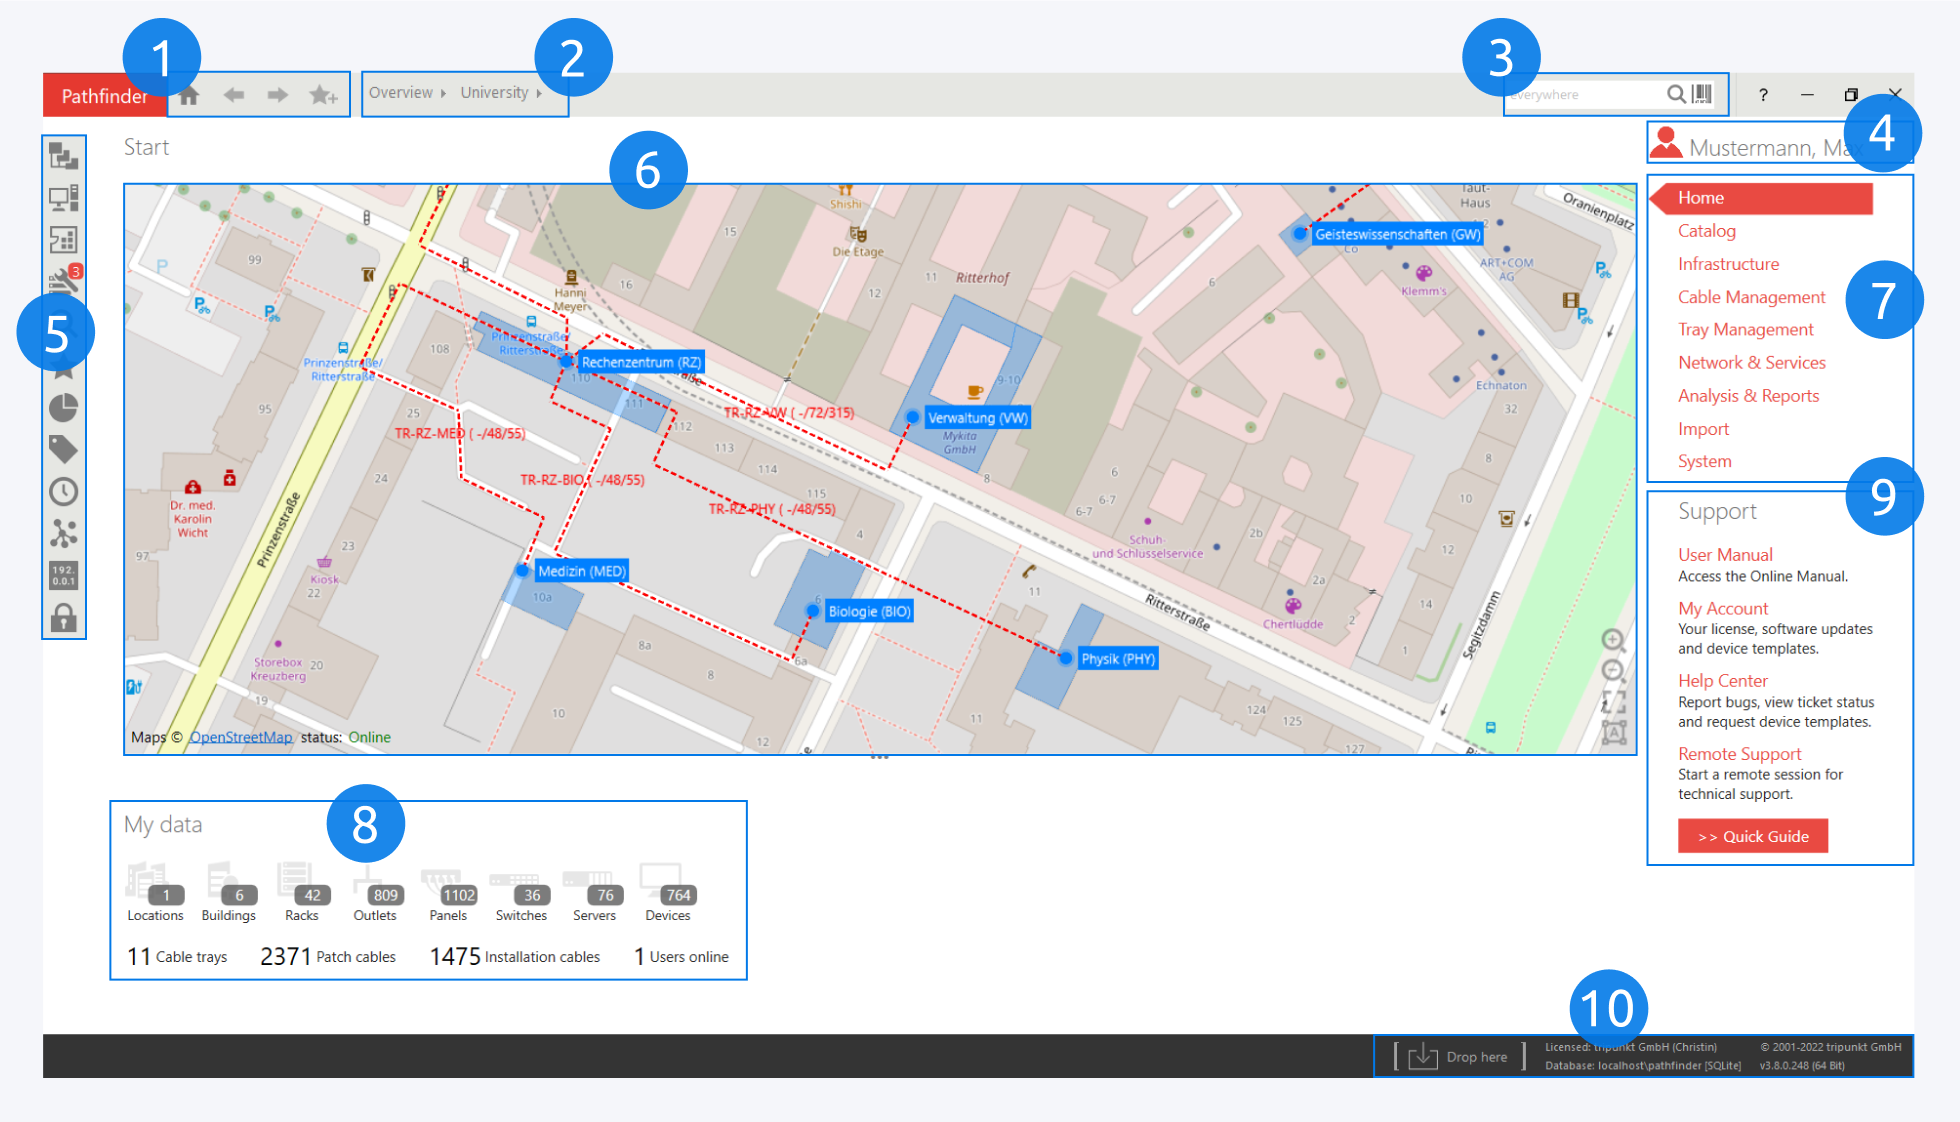Screen dimensions: 1960x1122
Task: Expand the Overview breadcrumb arrow
Action: (443, 93)
